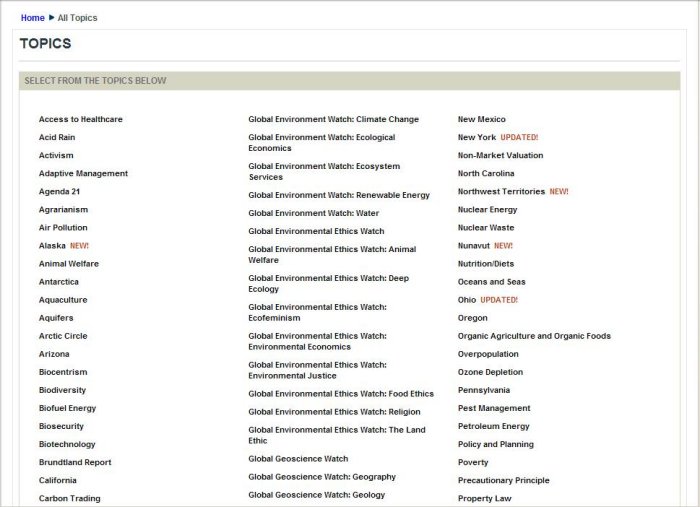Select Global Environment Watch: Ecosystem Services
700x507 pixels.
pos(324,172)
